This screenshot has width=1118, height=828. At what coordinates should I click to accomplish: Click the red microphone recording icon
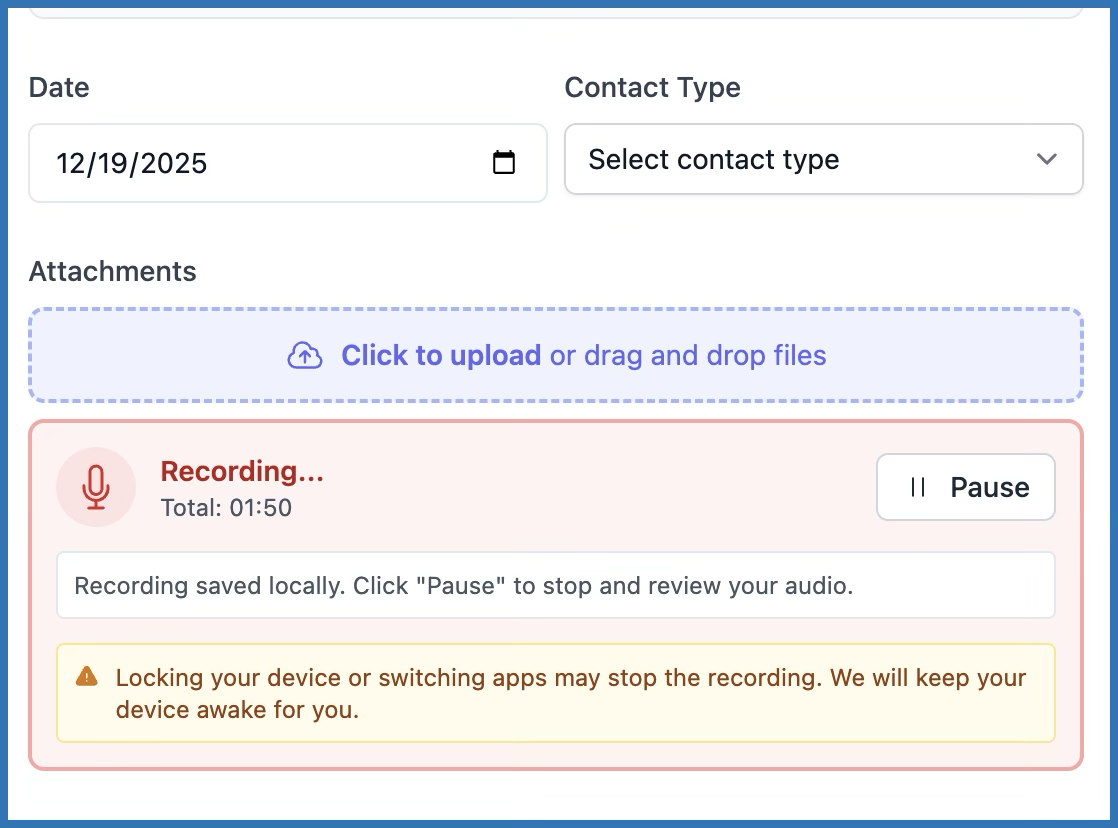click(x=96, y=487)
